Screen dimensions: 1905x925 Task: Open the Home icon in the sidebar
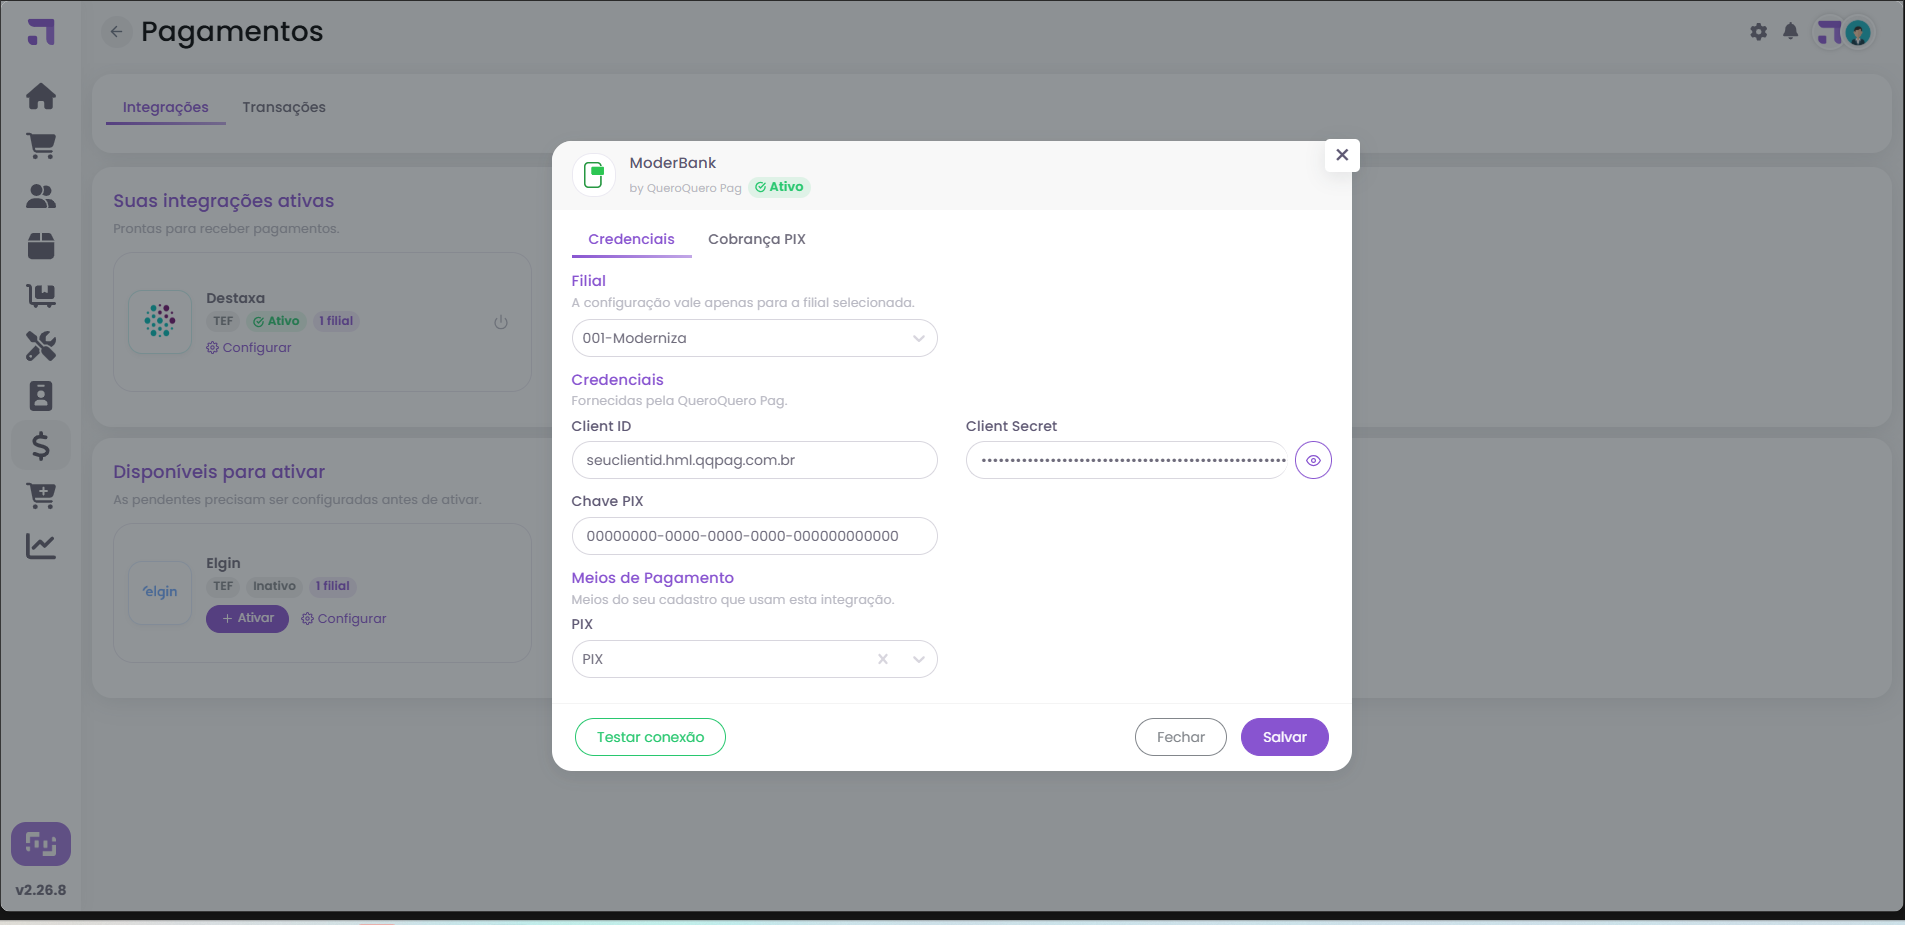[41, 96]
